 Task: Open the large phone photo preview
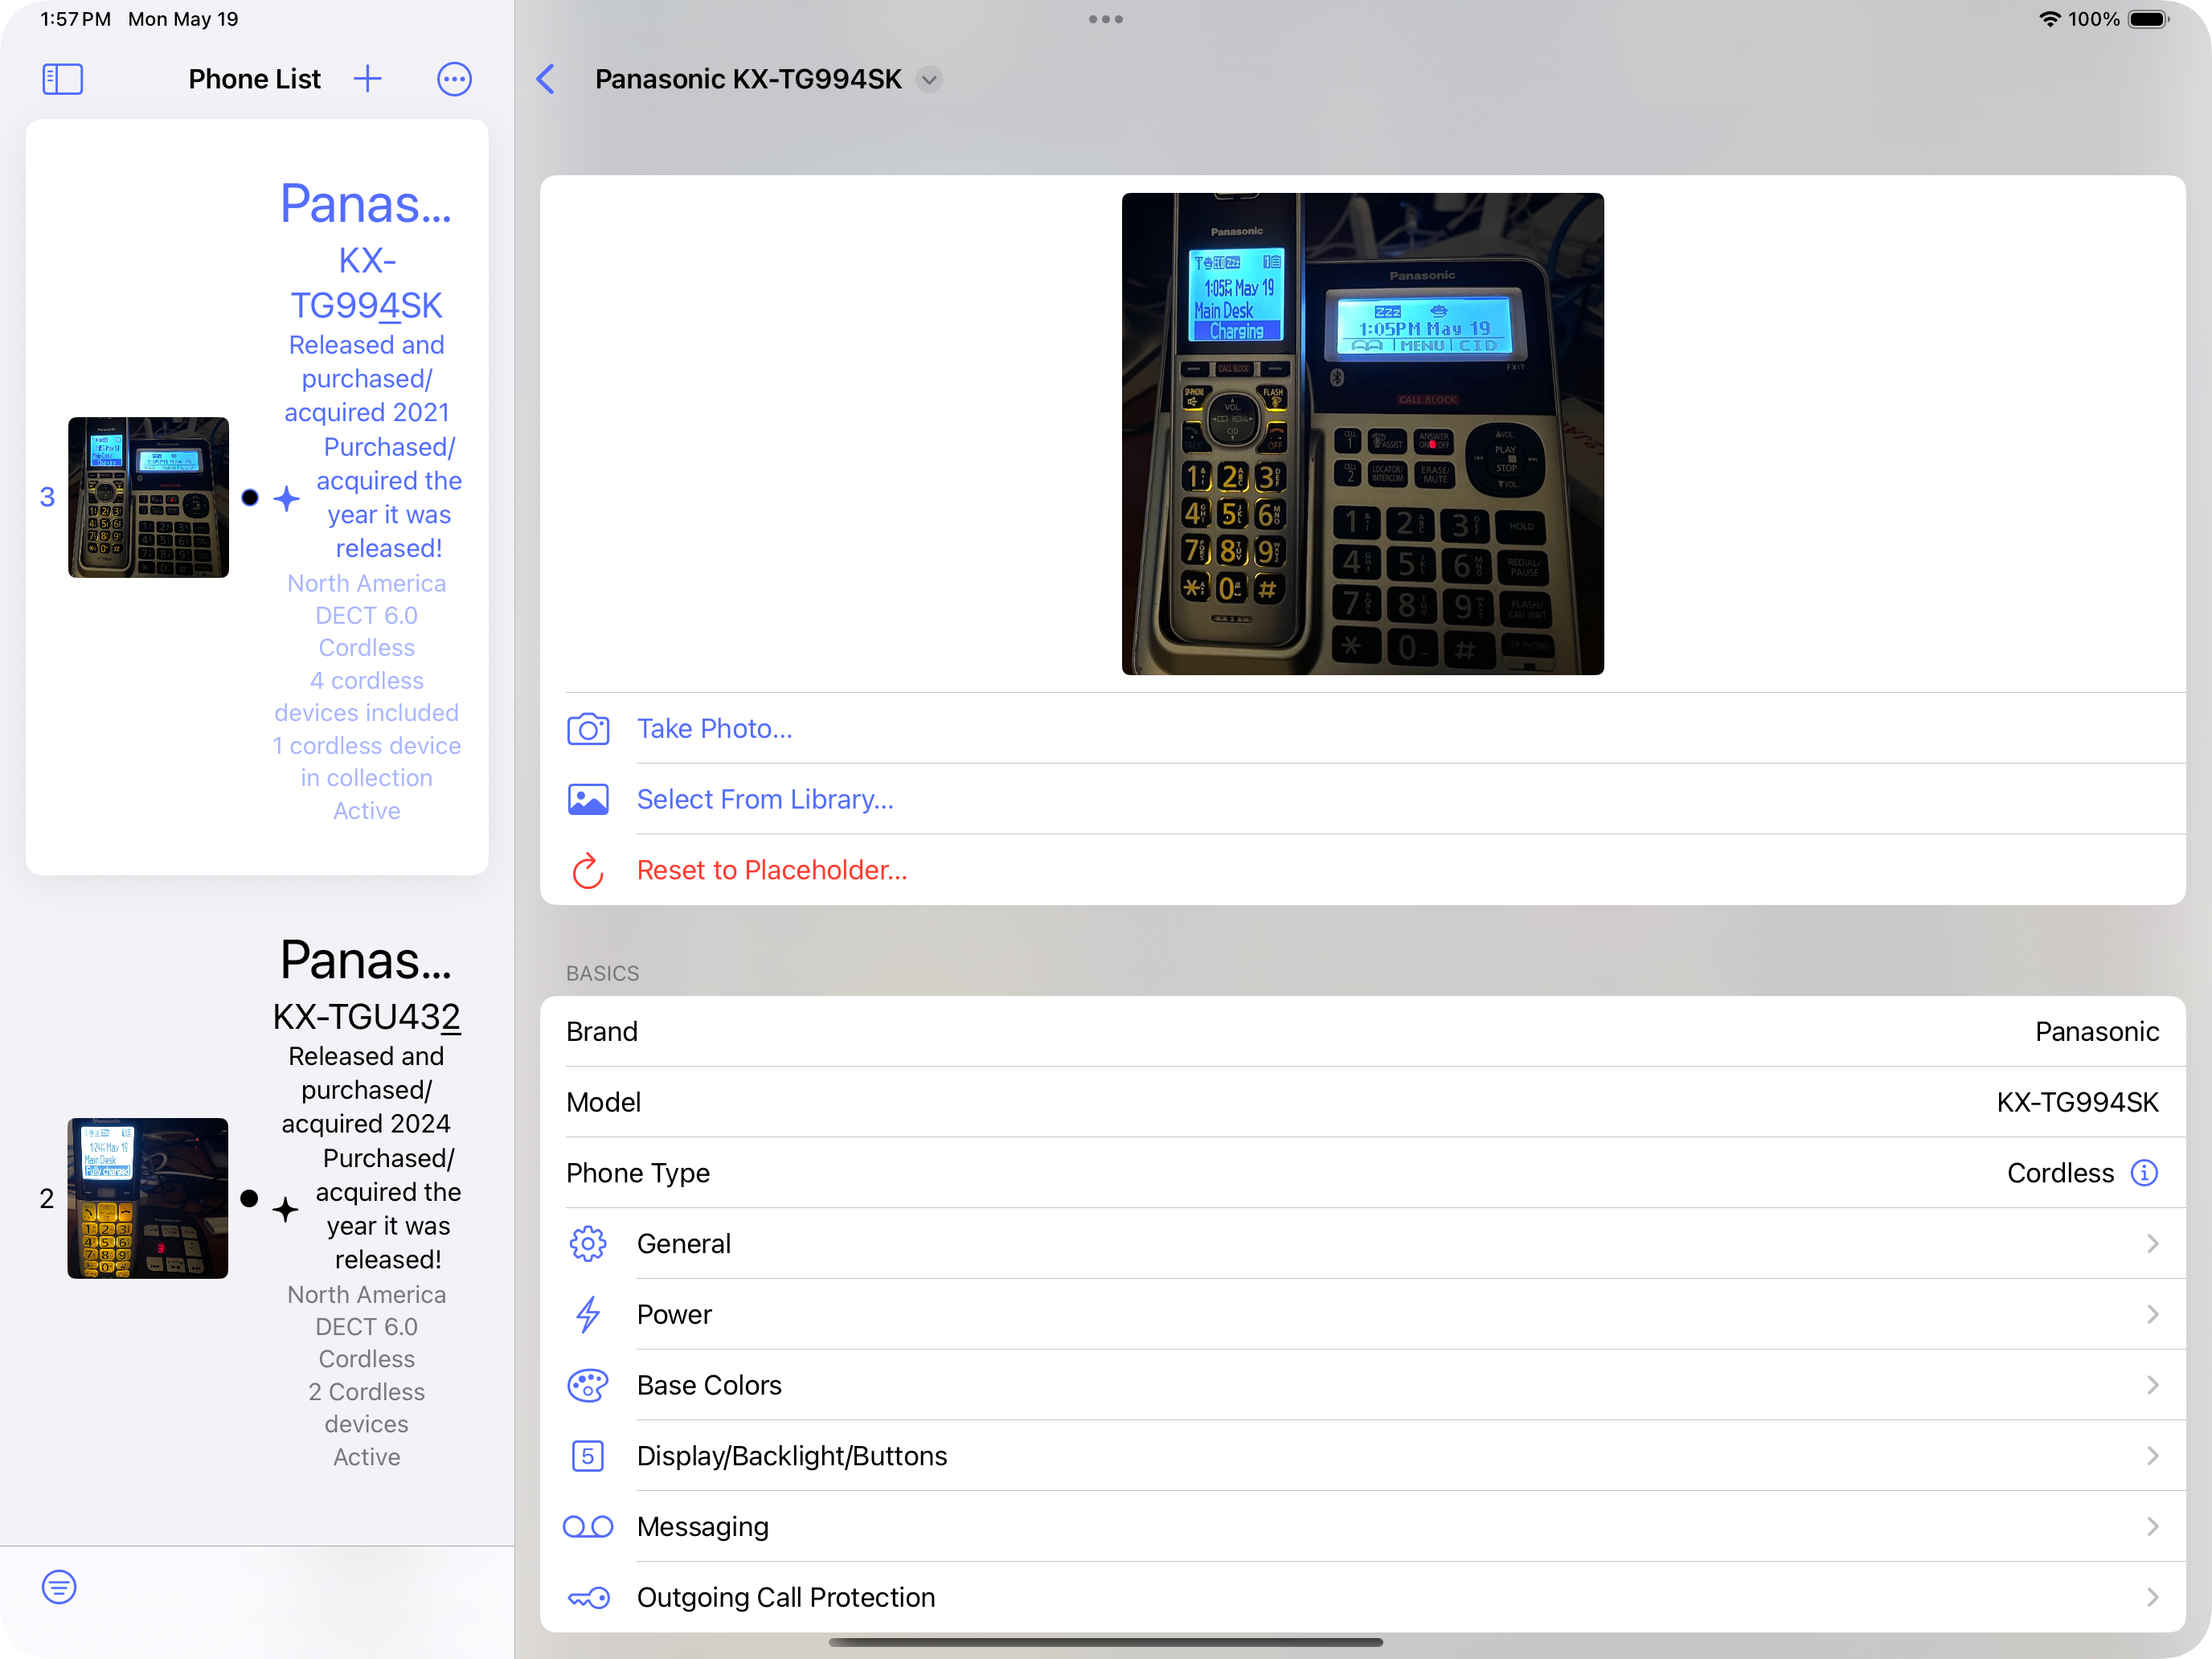[x=1362, y=434]
